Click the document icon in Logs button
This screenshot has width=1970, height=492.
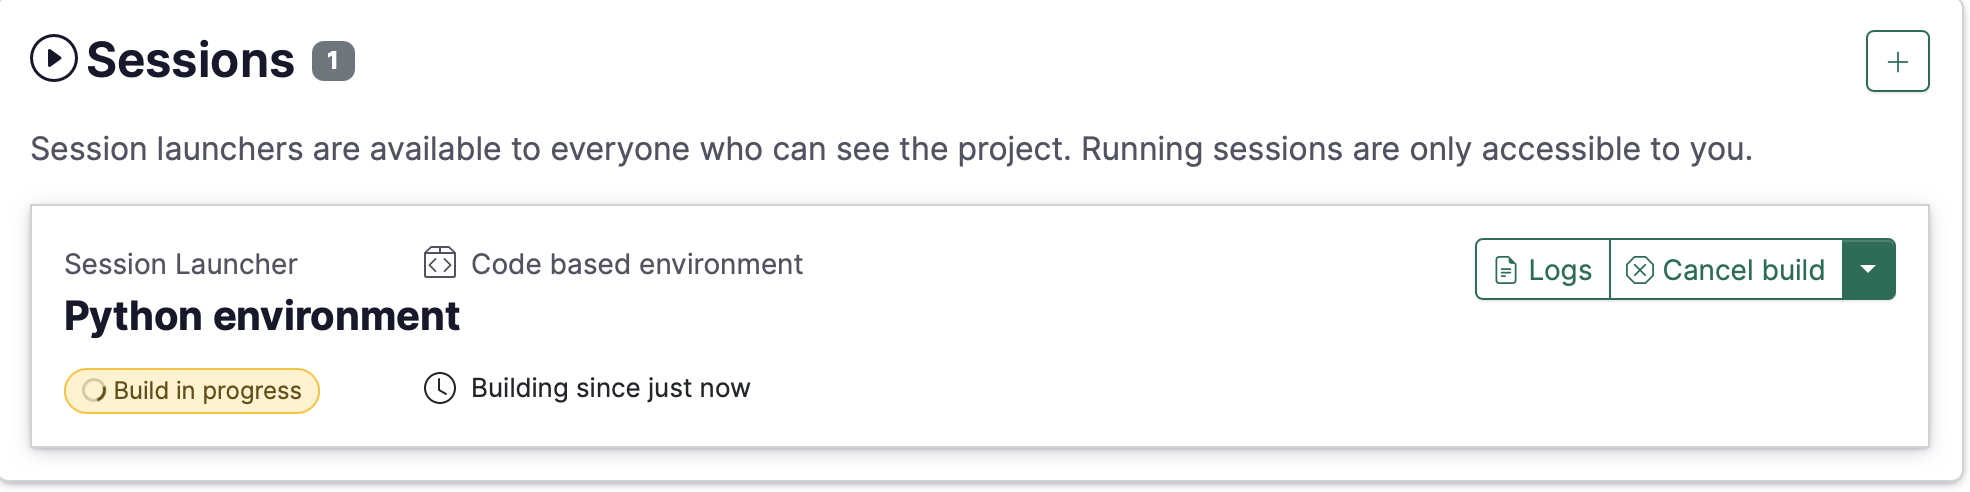[x=1506, y=270]
